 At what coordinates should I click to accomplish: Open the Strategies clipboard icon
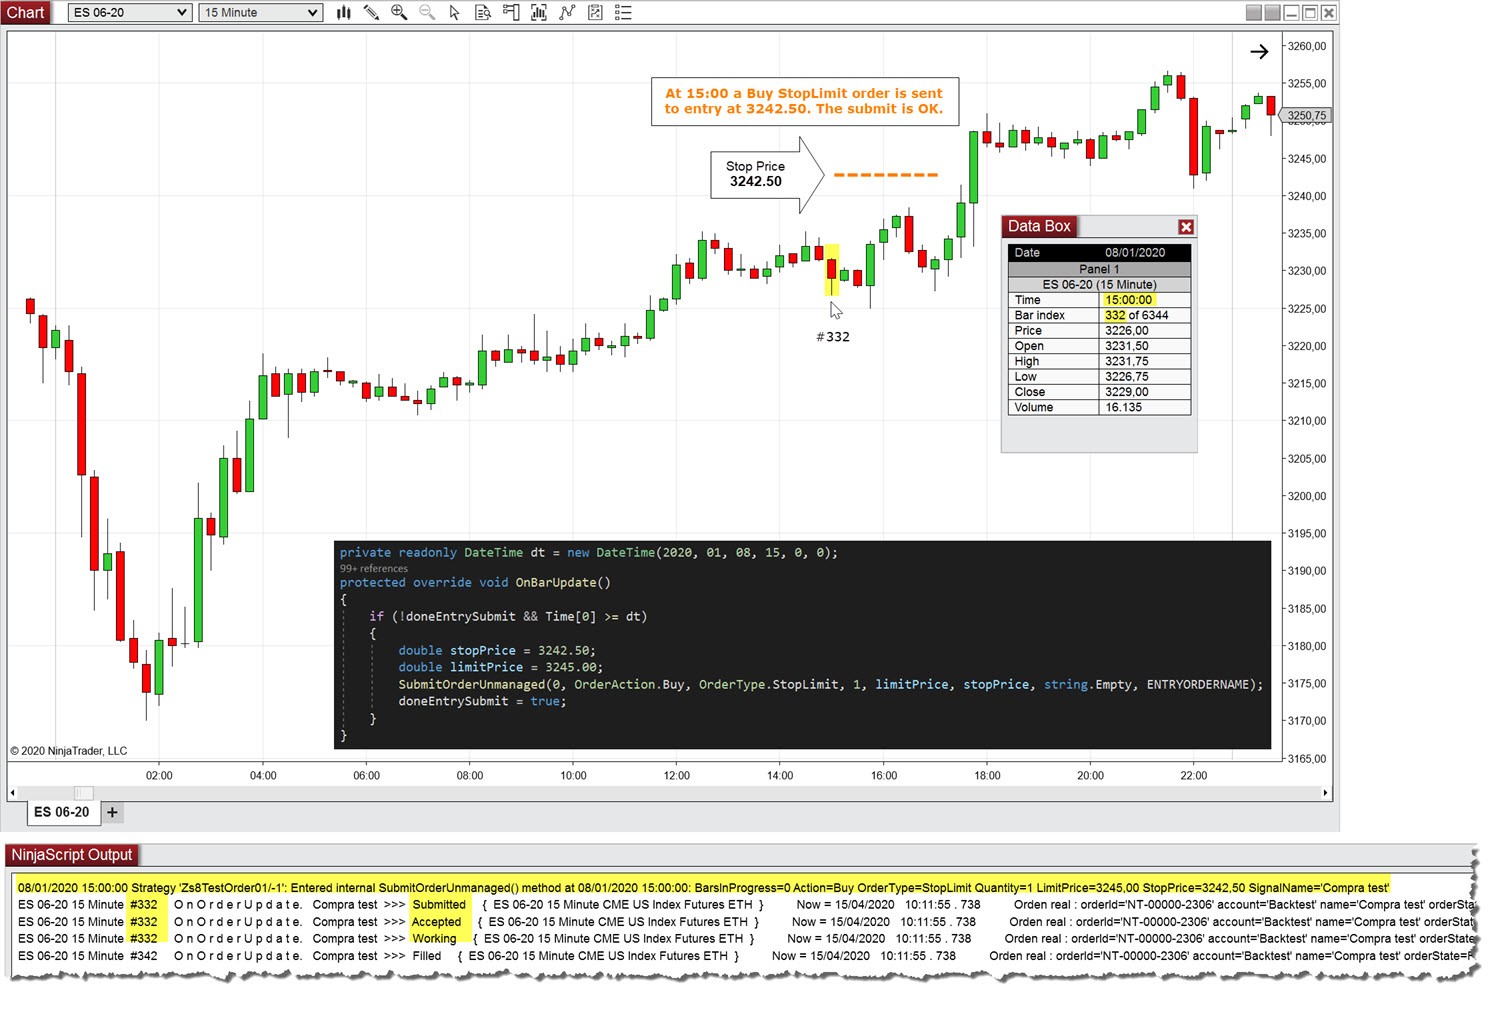tap(594, 12)
